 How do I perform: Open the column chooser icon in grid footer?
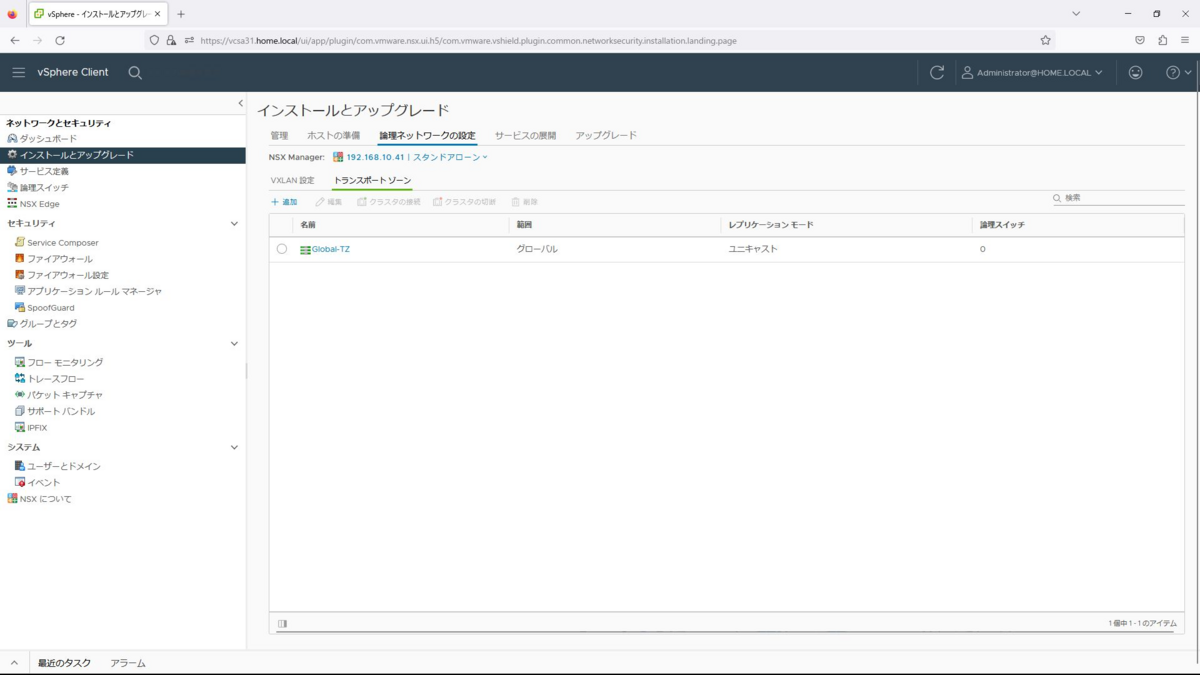click(283, 623)
